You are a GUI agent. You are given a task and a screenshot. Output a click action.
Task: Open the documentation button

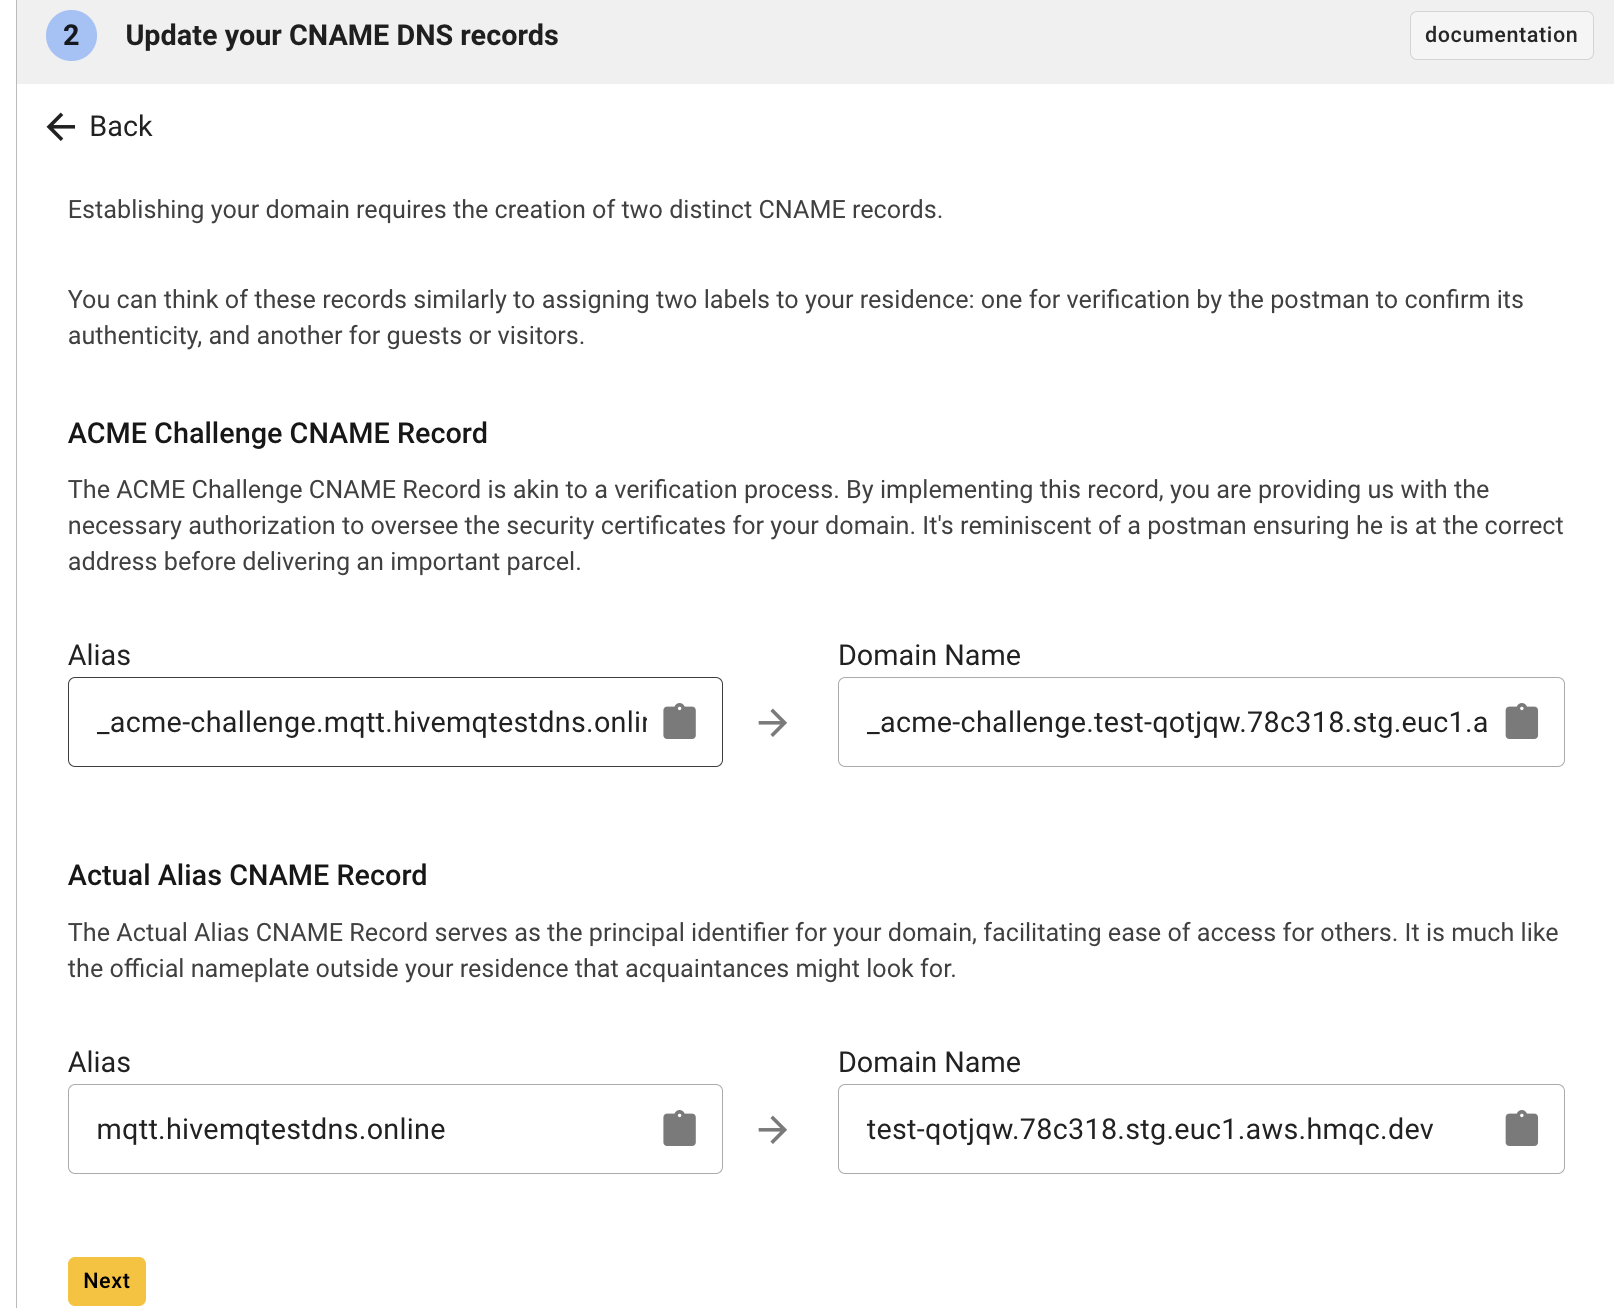click(1501, 35)
